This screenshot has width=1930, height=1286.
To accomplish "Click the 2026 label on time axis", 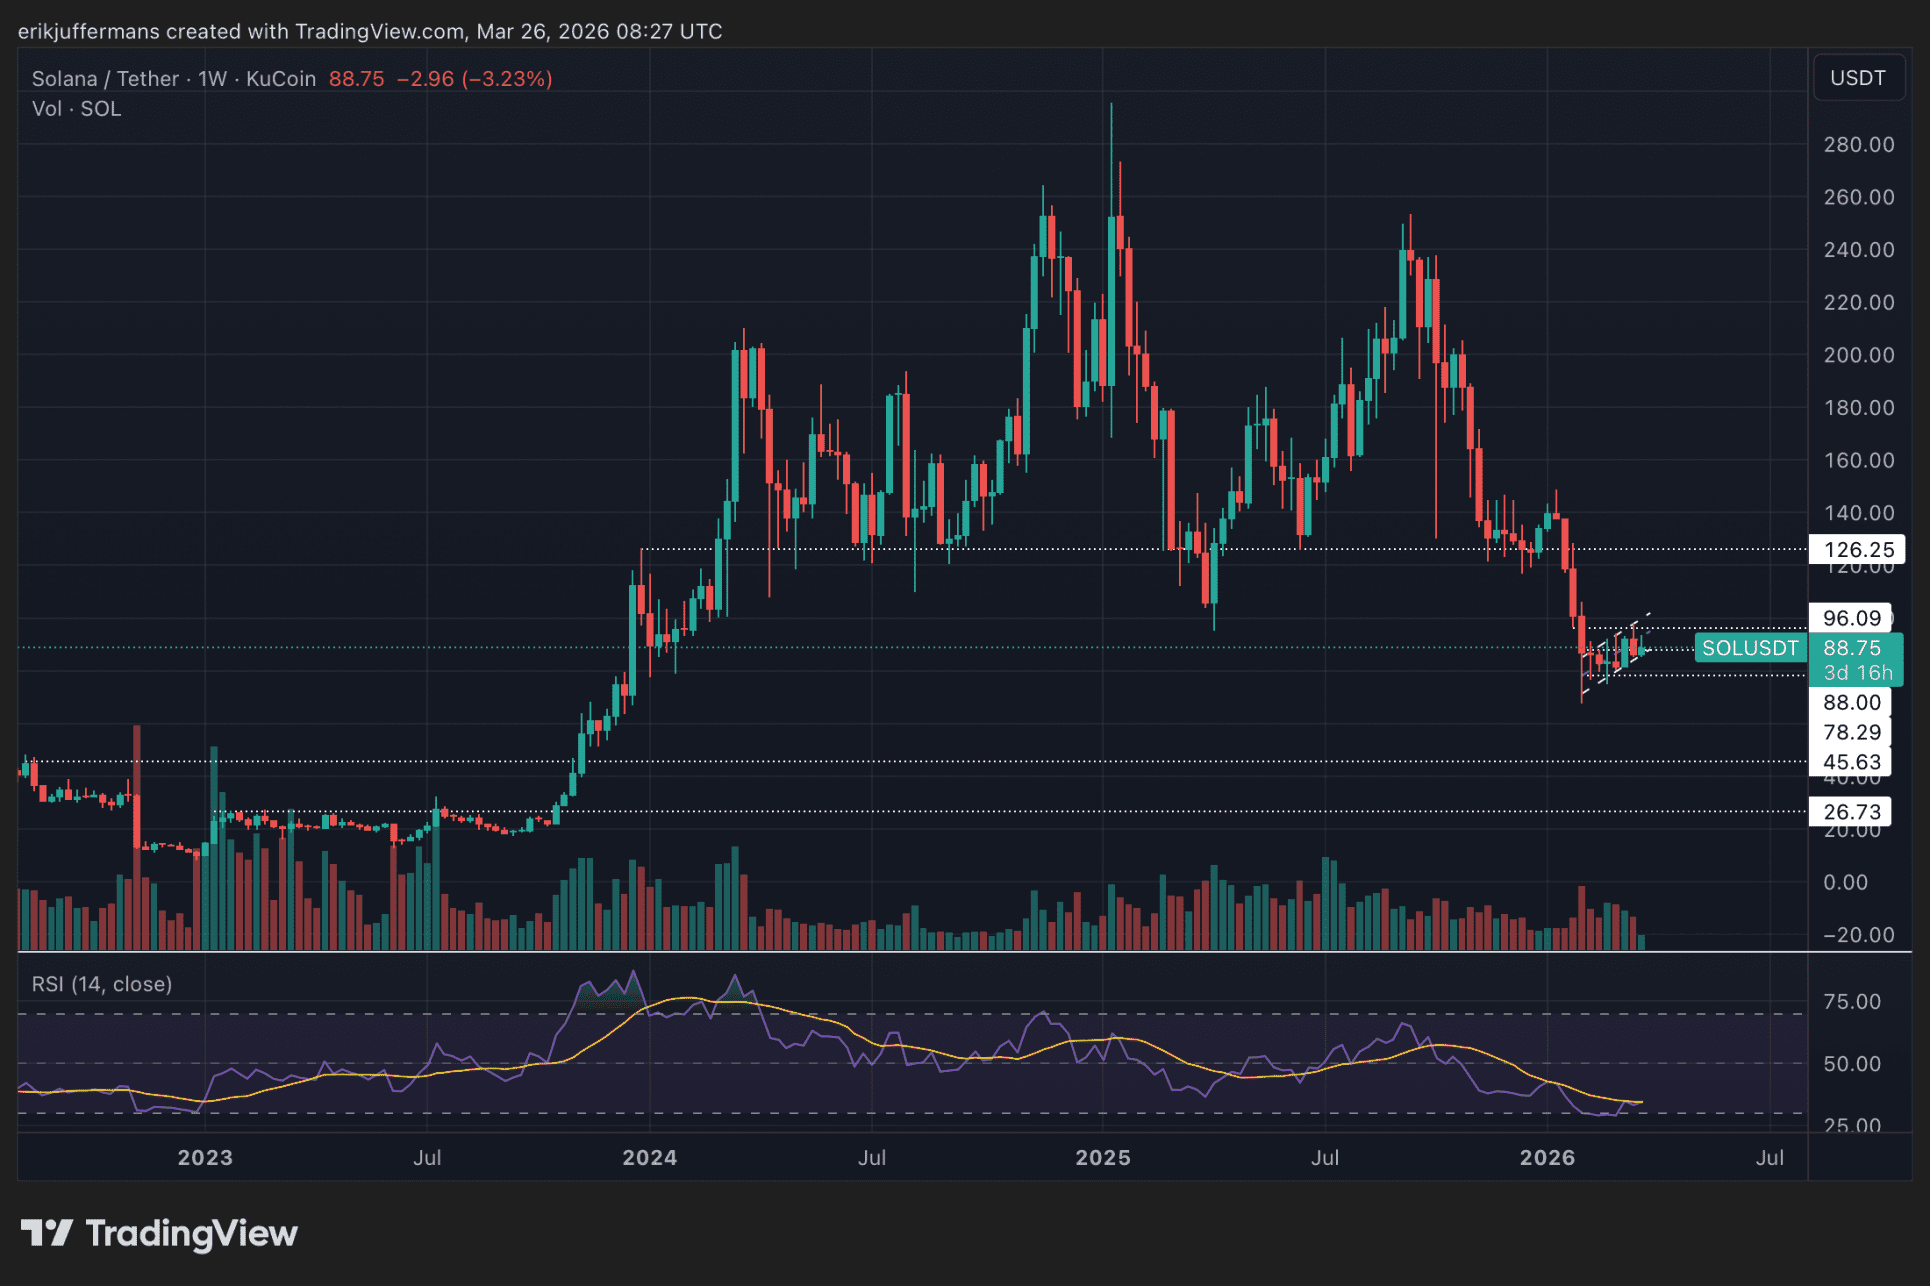I will [x=1547, y=1157].
